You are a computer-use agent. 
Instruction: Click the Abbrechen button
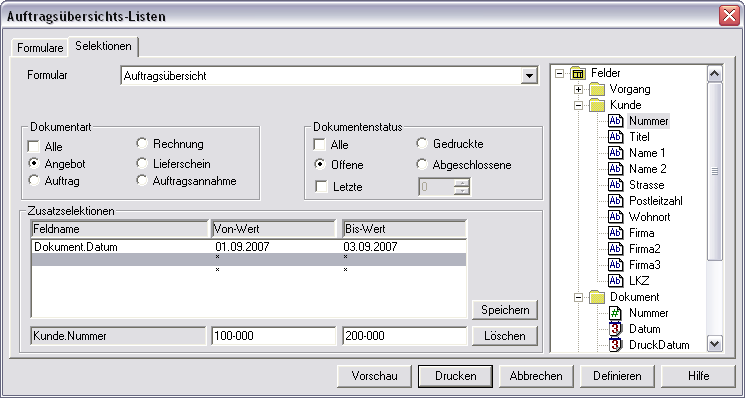(x=536, y=376)
